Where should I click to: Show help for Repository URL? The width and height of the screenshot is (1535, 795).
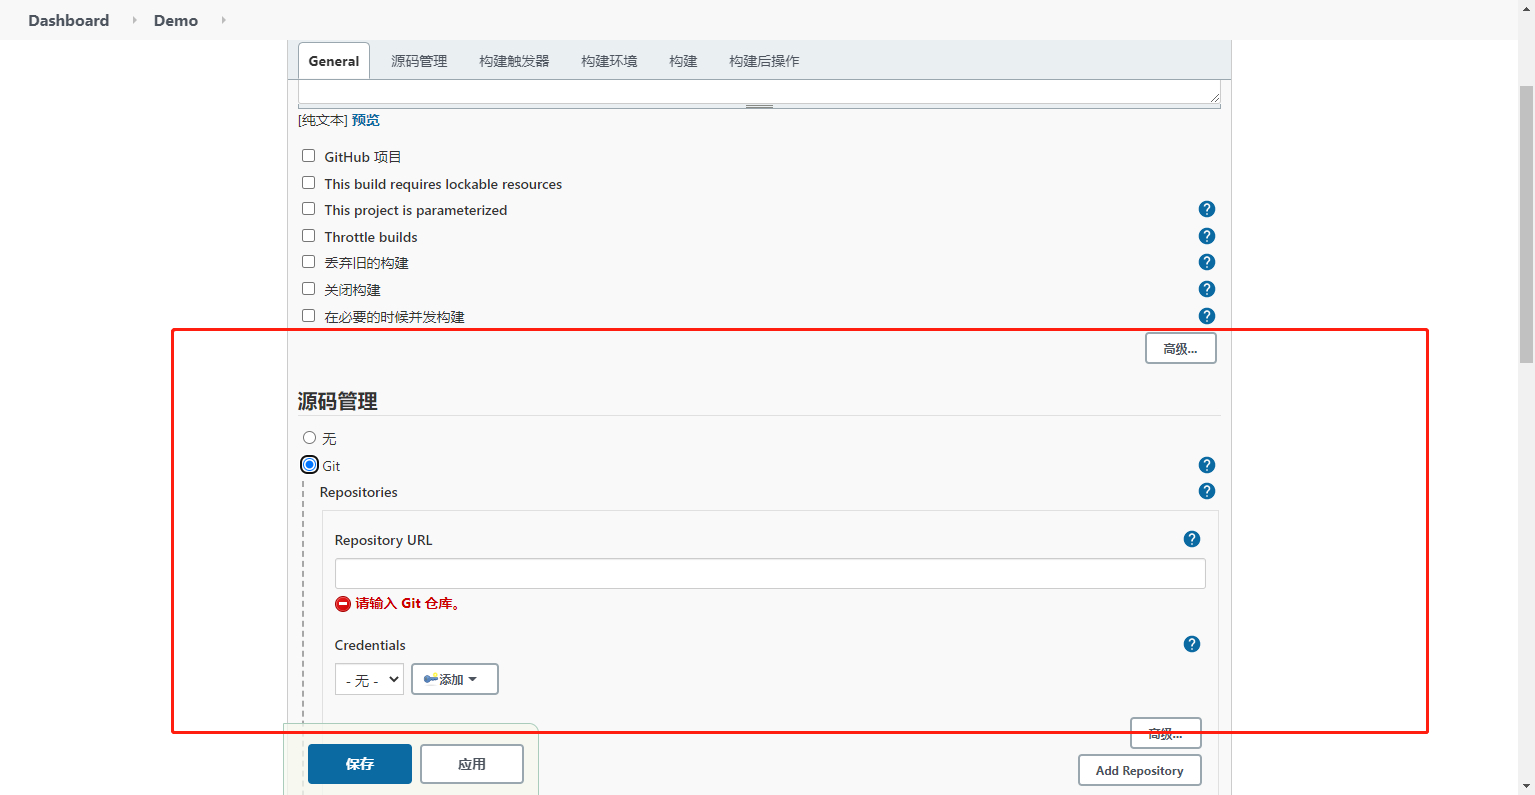(x=1192, y=539)
